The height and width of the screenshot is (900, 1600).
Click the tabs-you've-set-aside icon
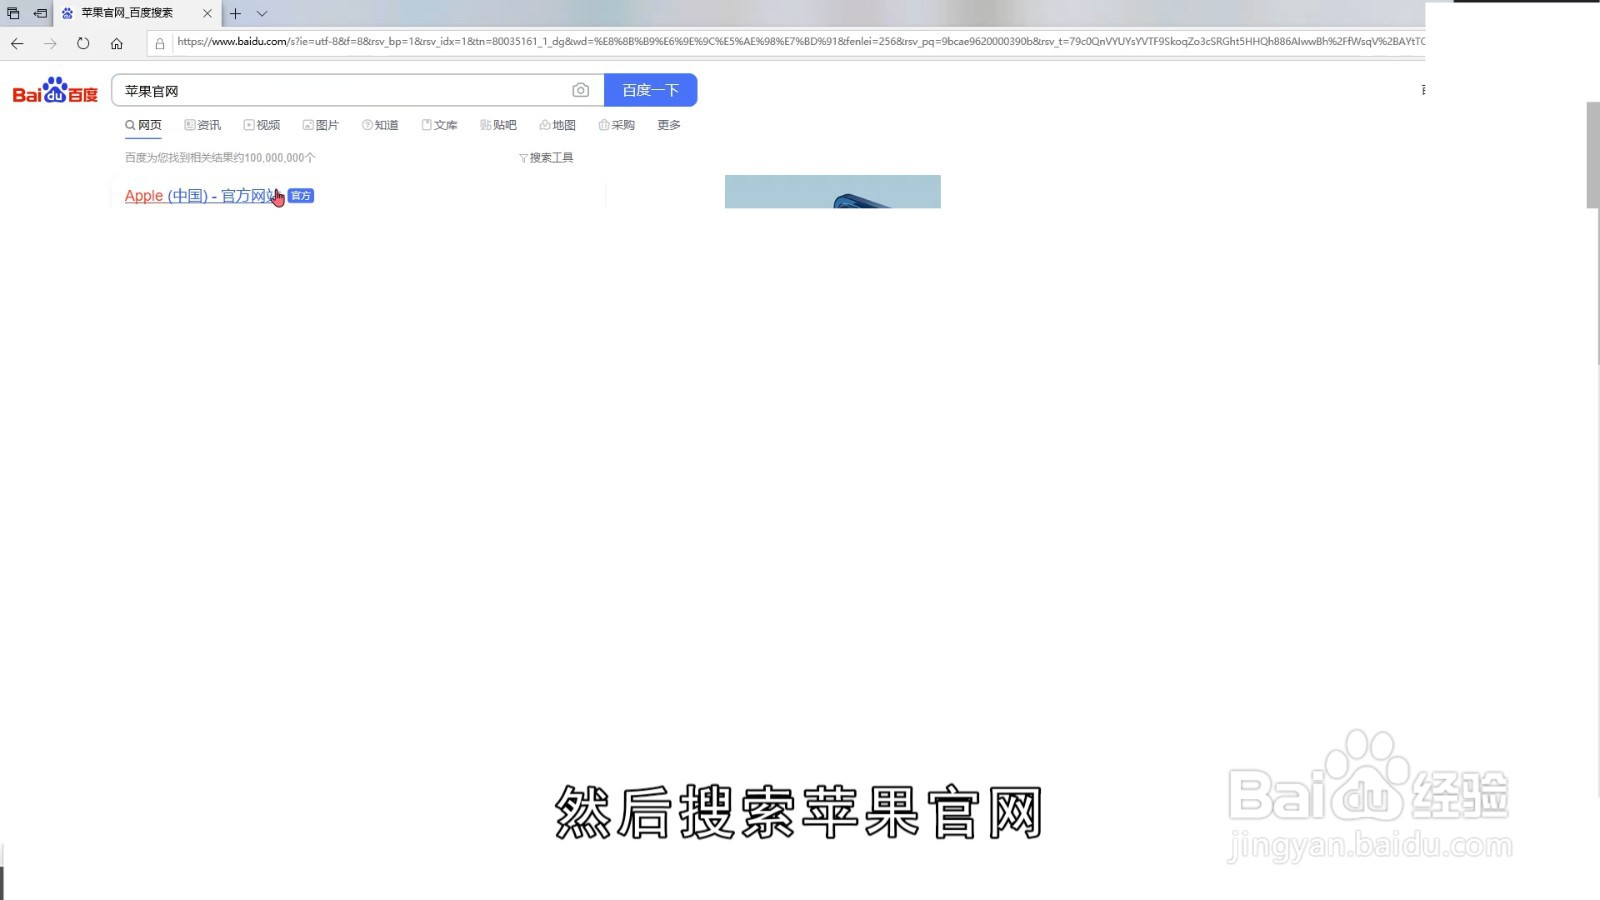[40, 13]
